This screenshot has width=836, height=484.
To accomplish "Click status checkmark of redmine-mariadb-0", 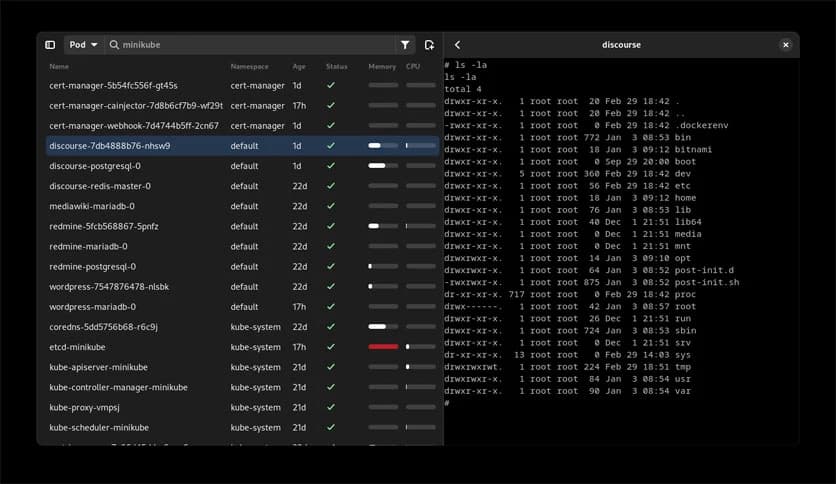I will pos(331,246).
